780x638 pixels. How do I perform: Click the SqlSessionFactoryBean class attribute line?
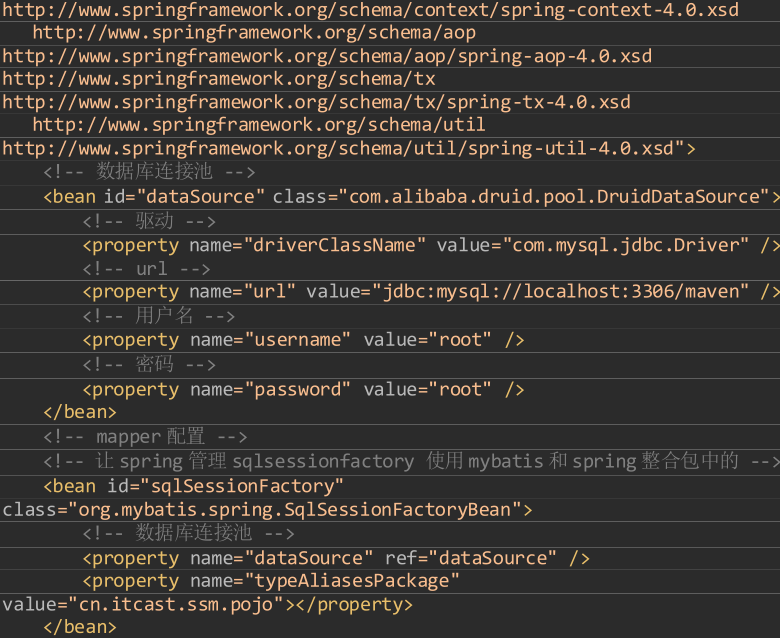coord(268,510)
